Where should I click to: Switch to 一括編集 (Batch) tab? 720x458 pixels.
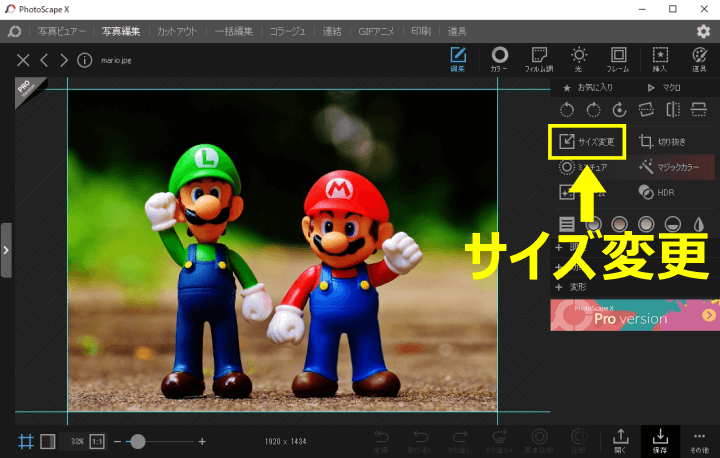point(234,31)
